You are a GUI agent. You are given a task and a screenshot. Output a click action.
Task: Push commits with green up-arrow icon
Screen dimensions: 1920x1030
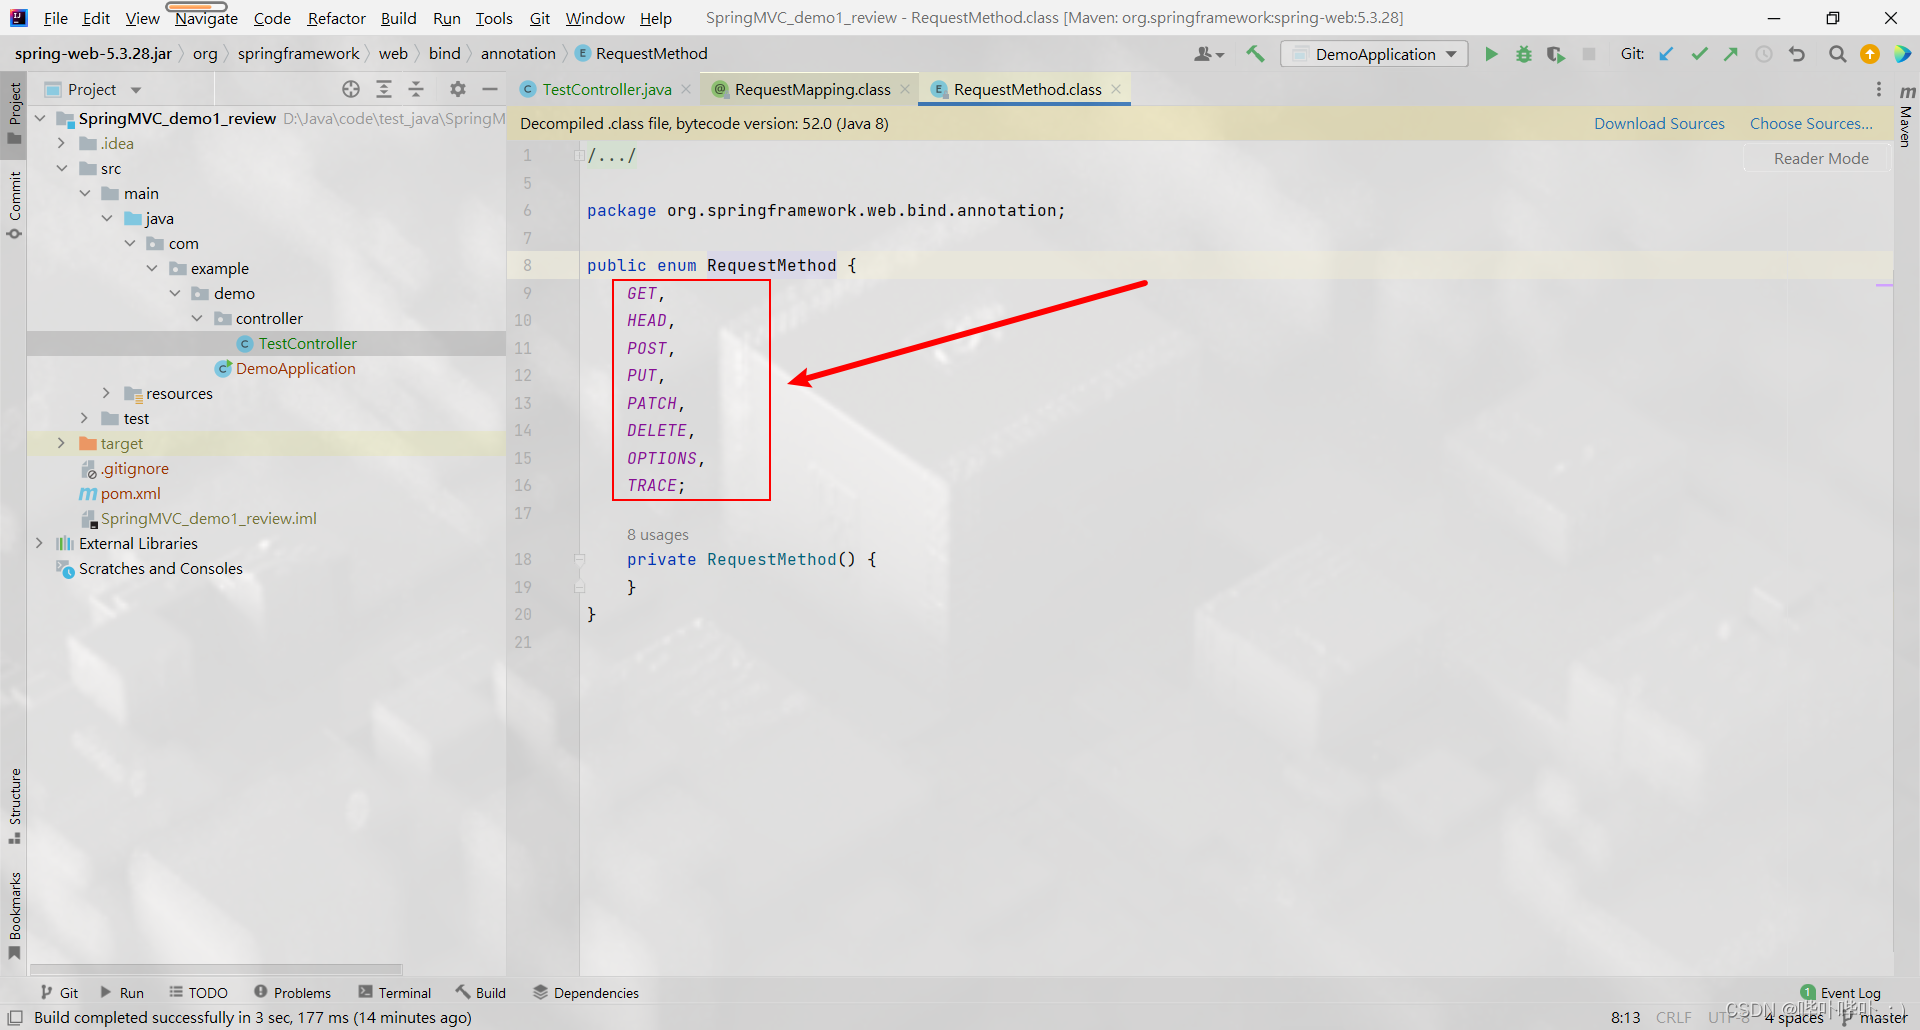[x=1731, y=54]
